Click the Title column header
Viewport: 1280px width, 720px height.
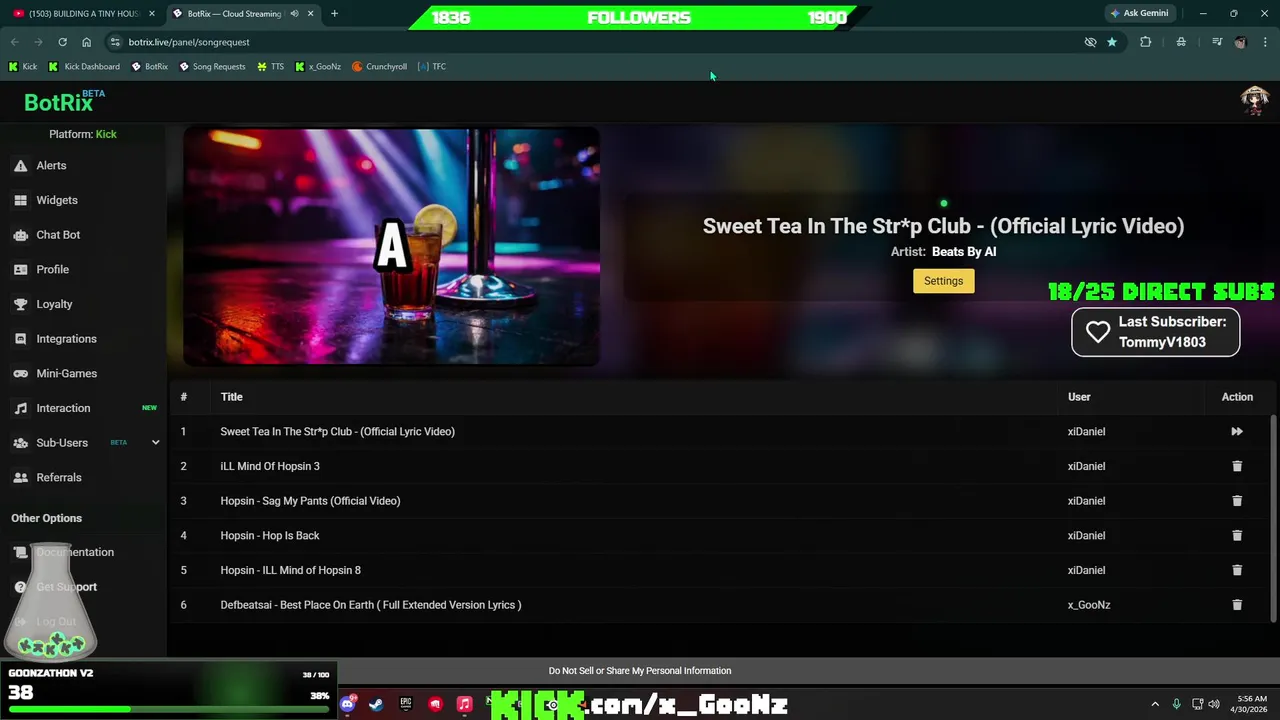(x=231, y=397)
